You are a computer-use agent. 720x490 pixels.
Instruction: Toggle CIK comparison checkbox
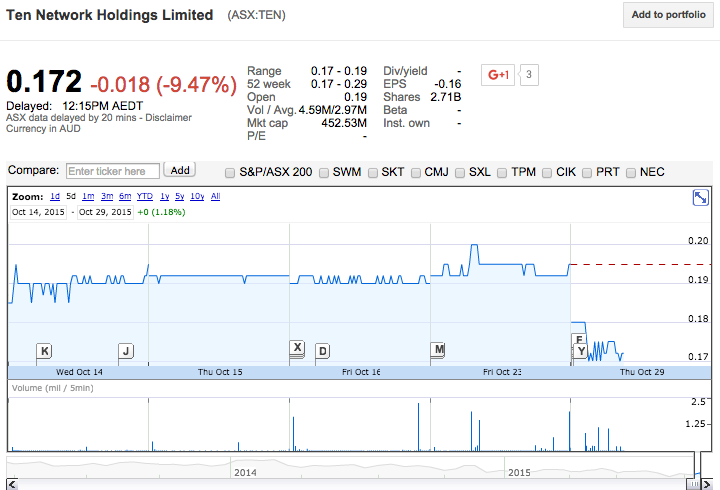[547, 173]
